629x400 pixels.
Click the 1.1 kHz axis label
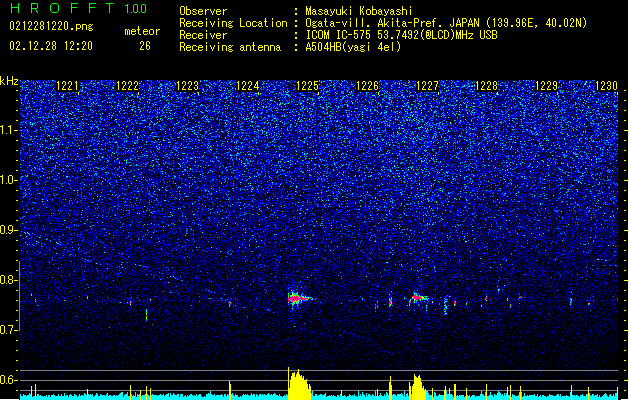[9, 130]
